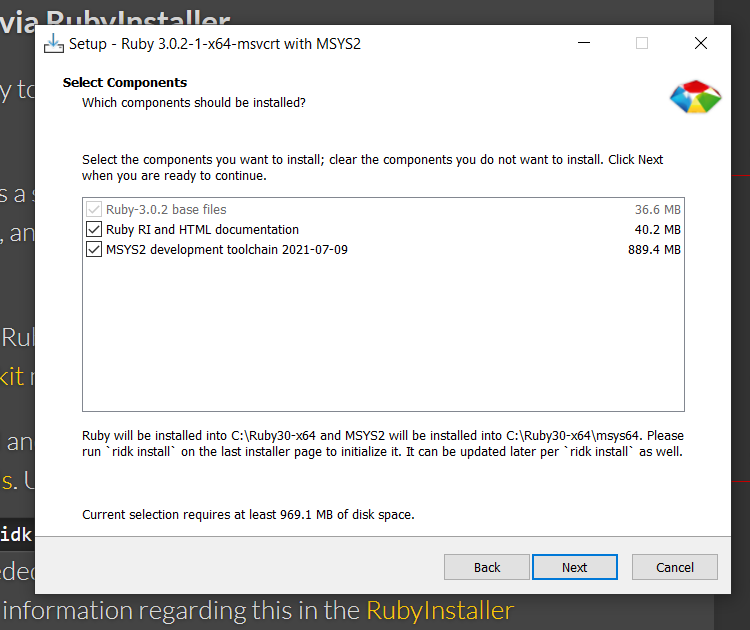Select the 40.2 MB size value
Screen dimensions: 750x630
coord(657,230)
